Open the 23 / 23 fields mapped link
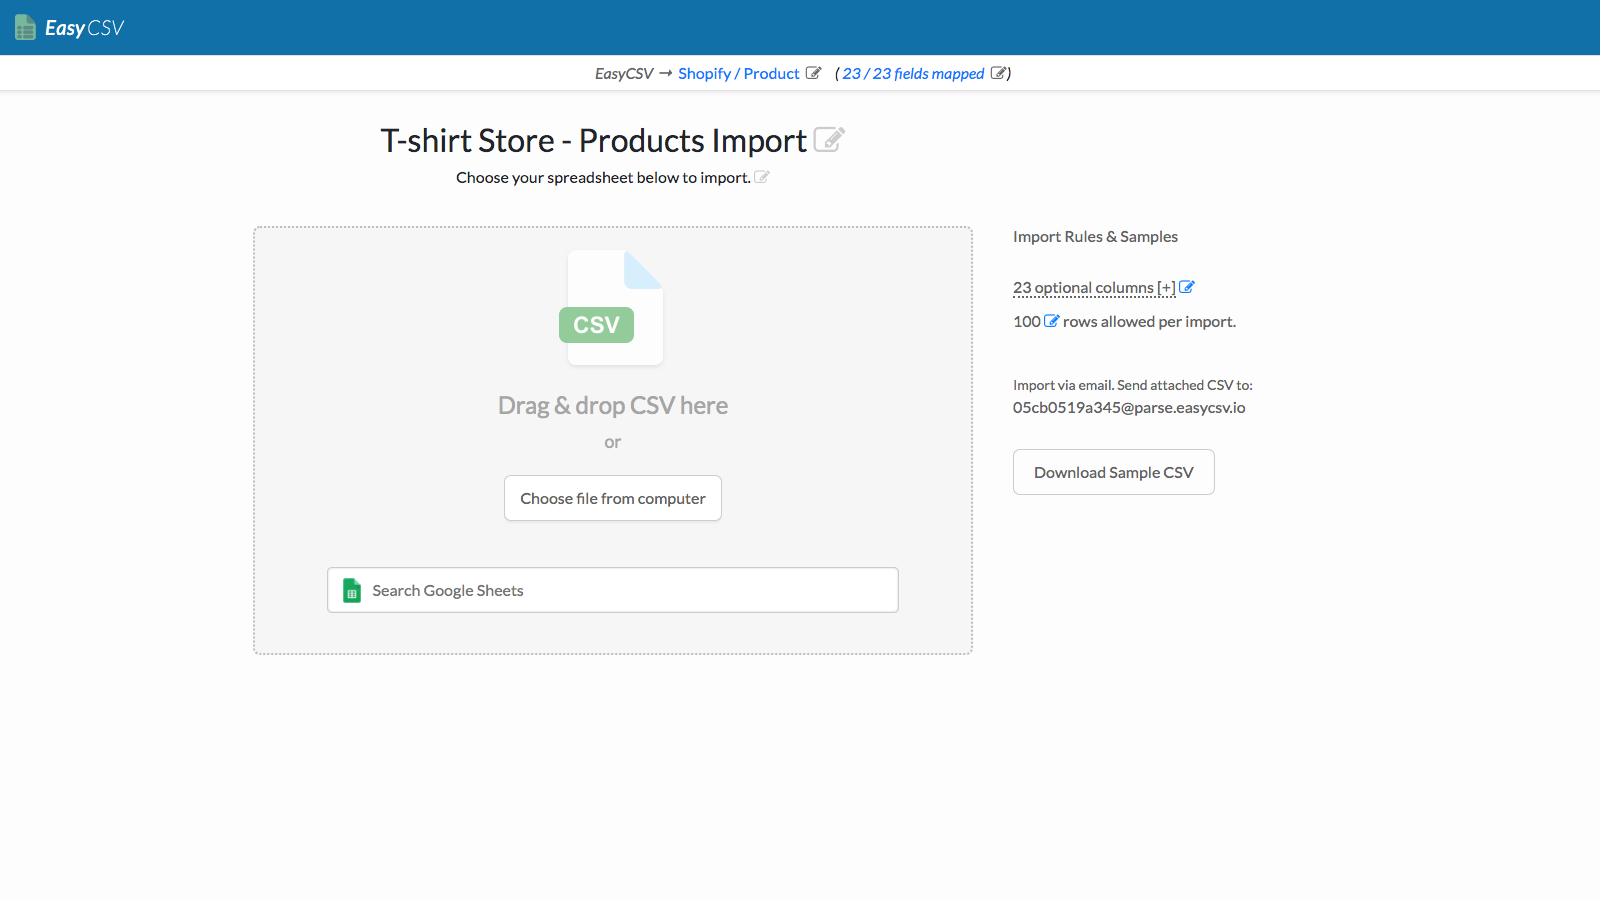The height and width of the screenshot is (900, 1600). pos(912,73)
